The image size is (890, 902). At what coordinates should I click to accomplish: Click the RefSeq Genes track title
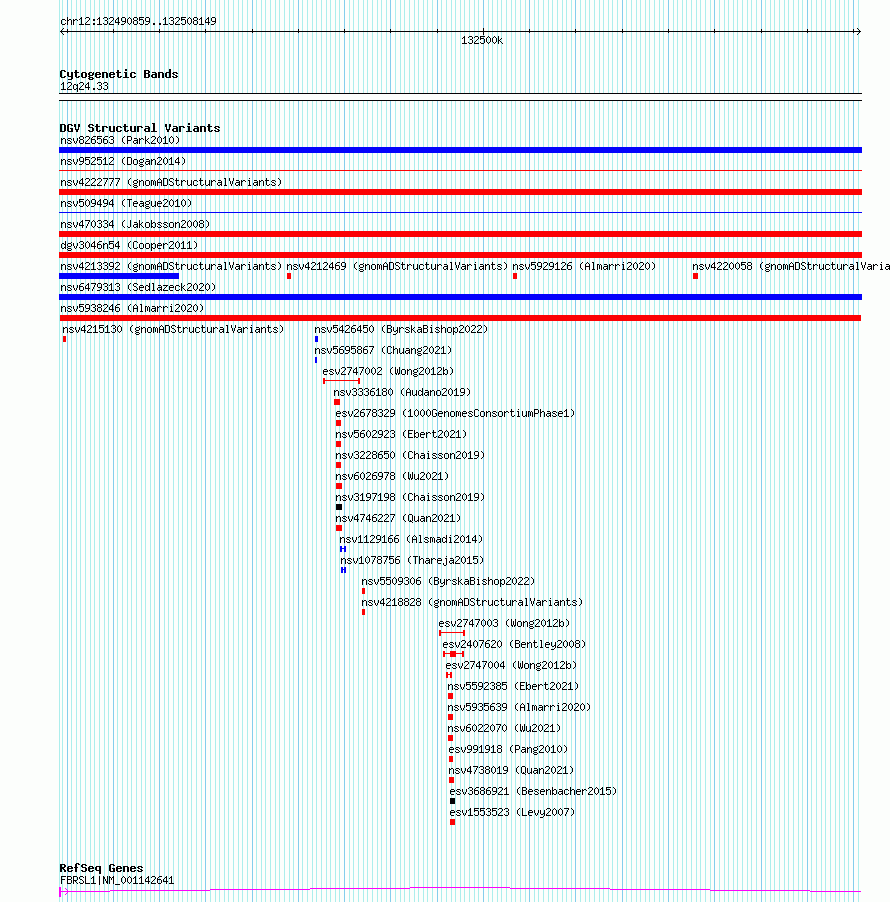[101, 867]
